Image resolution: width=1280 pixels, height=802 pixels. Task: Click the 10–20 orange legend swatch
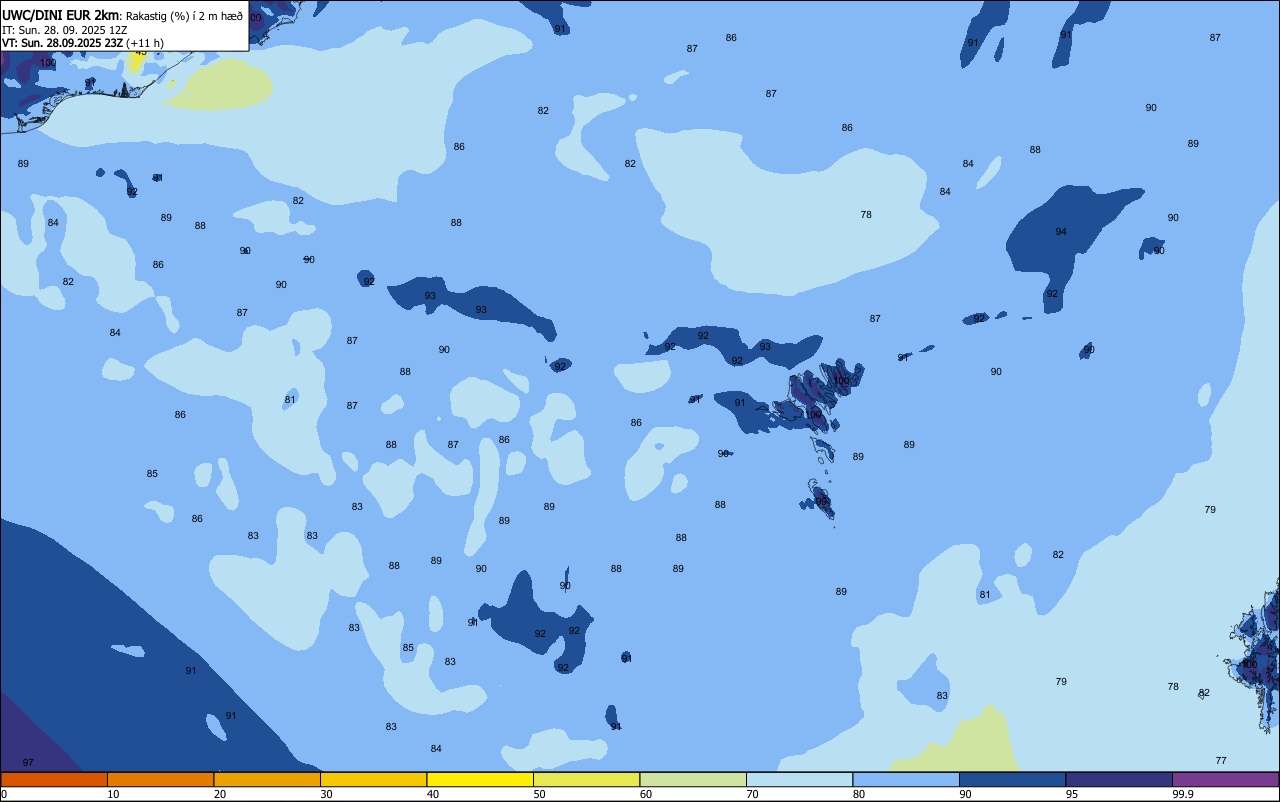click(x=160, y=779)
